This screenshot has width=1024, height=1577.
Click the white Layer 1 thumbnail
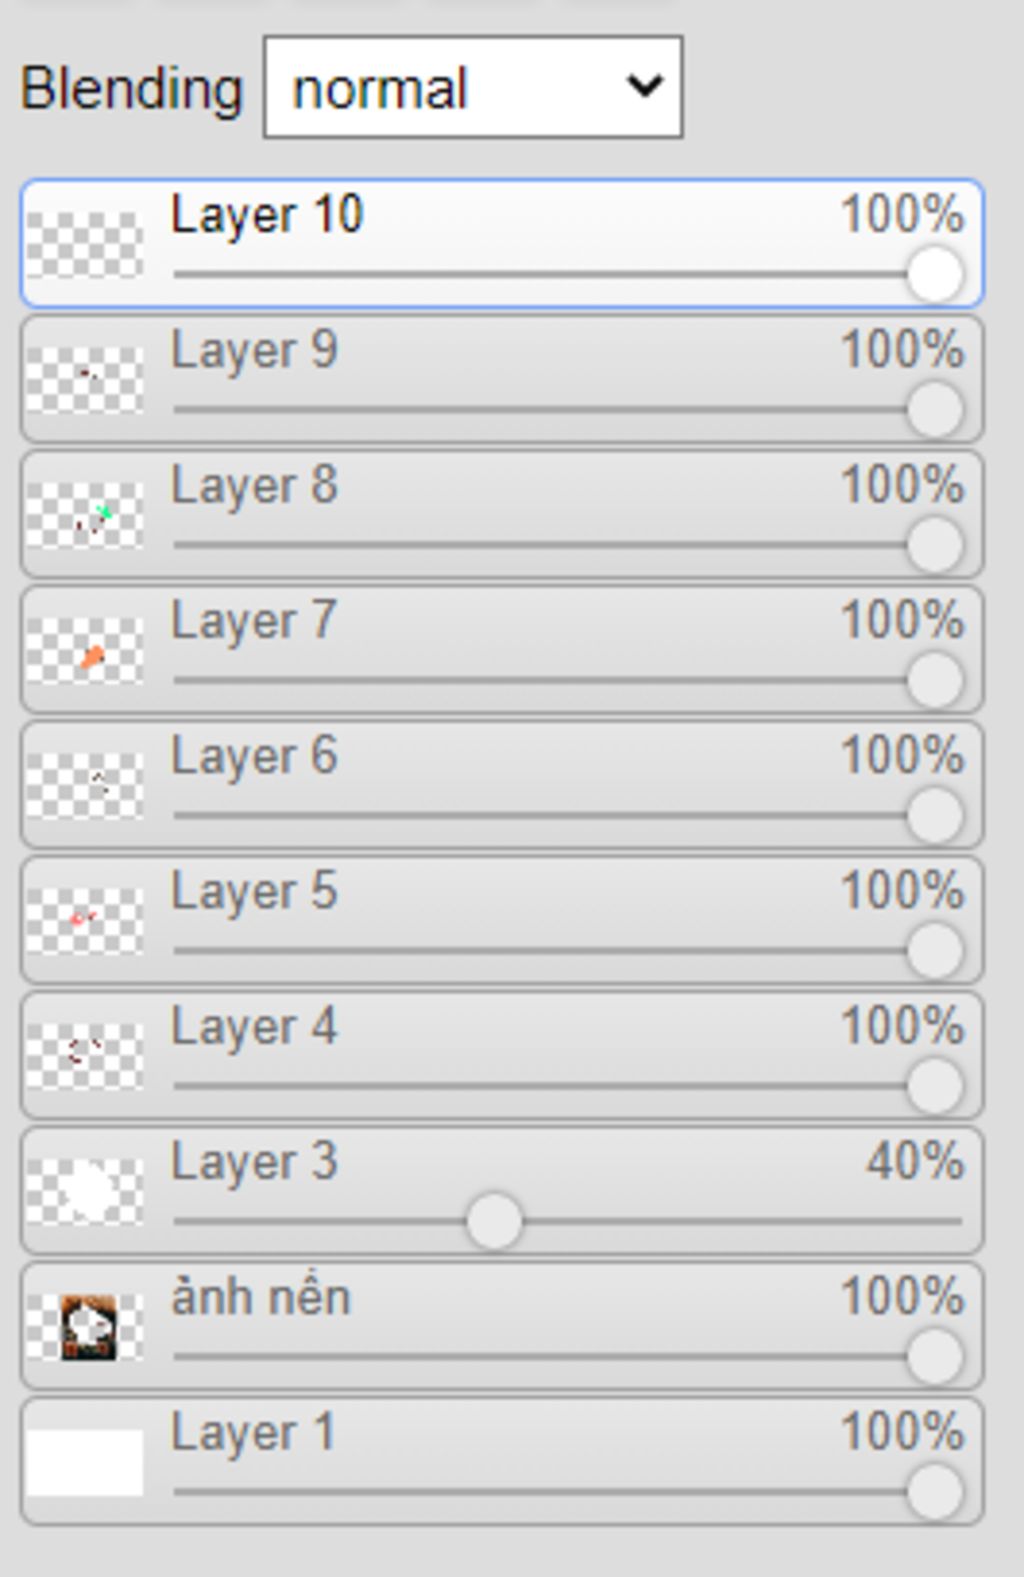(84, 1462)
